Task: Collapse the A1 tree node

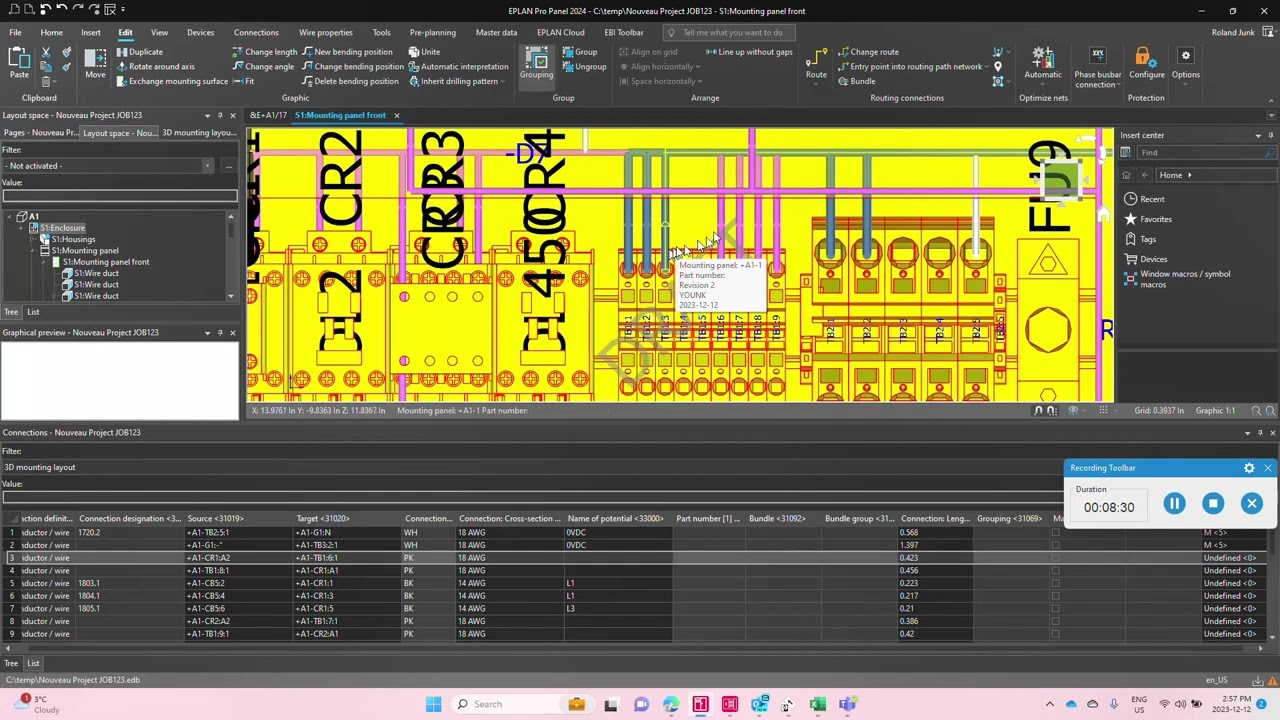Action: pos(9,217)
